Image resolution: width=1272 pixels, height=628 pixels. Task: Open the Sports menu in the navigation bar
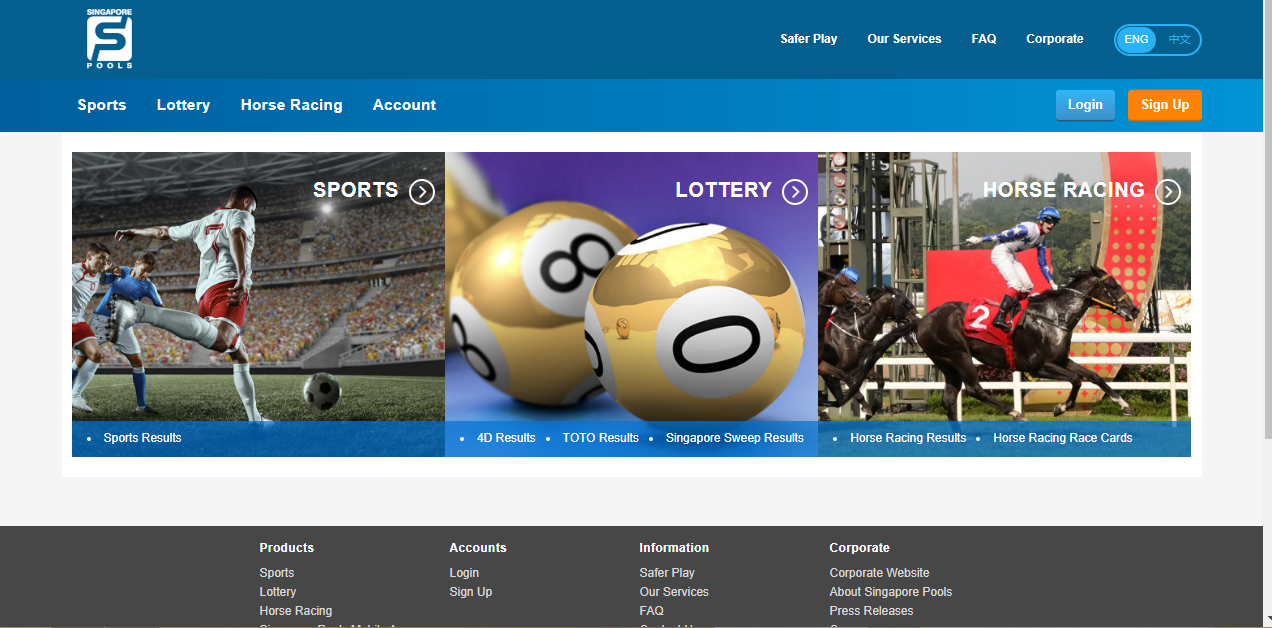coord(102,105)
